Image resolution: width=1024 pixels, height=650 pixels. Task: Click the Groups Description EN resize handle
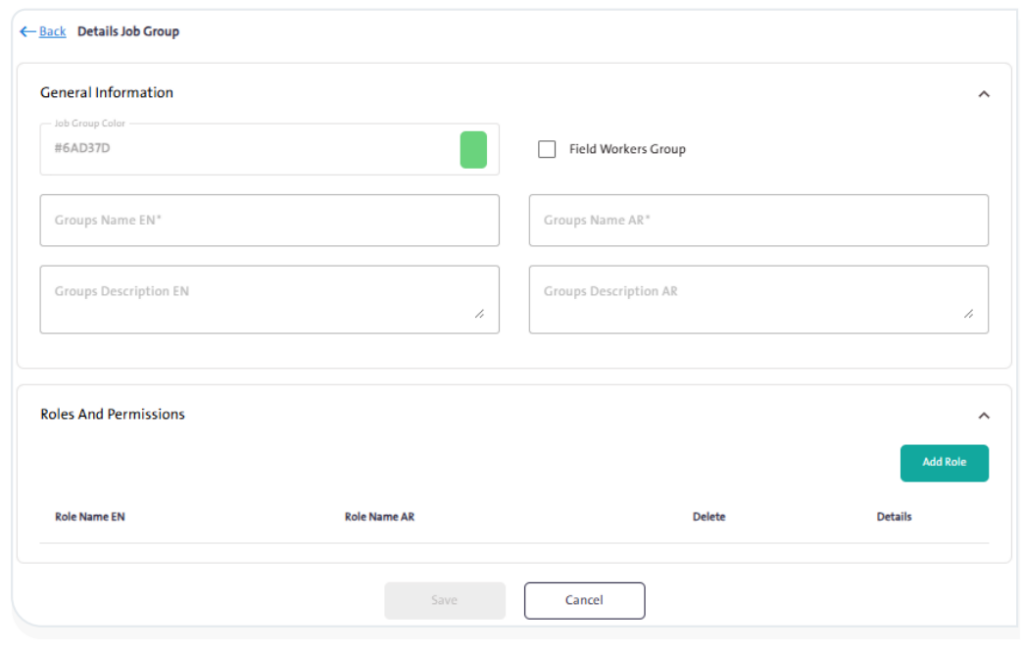(479, 314)
